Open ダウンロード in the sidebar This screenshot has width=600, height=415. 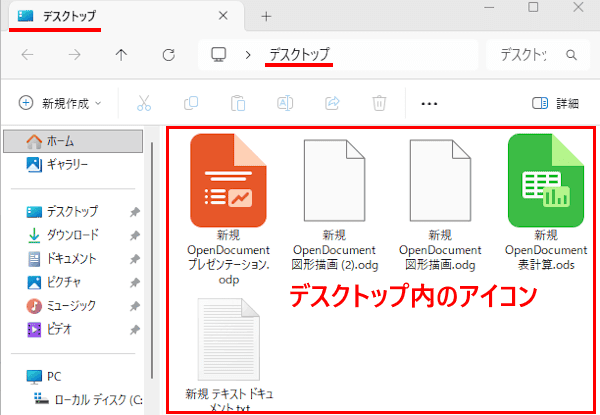(73, 235)
